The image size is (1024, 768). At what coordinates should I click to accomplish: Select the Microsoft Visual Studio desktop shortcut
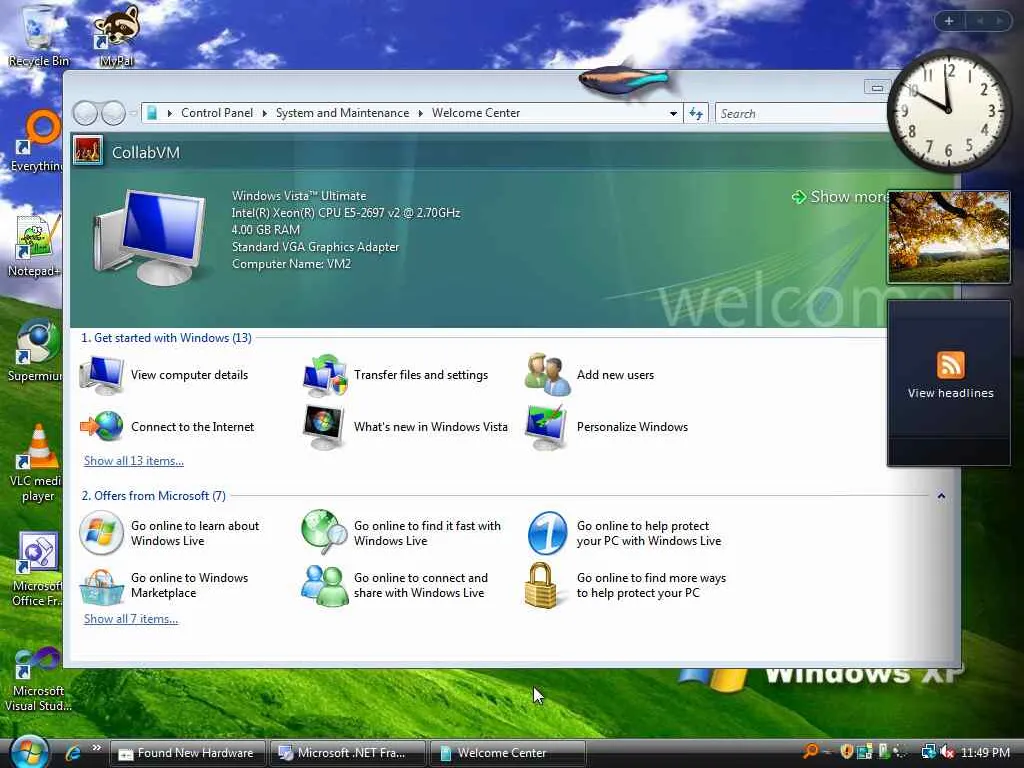[x=38, y=679]
